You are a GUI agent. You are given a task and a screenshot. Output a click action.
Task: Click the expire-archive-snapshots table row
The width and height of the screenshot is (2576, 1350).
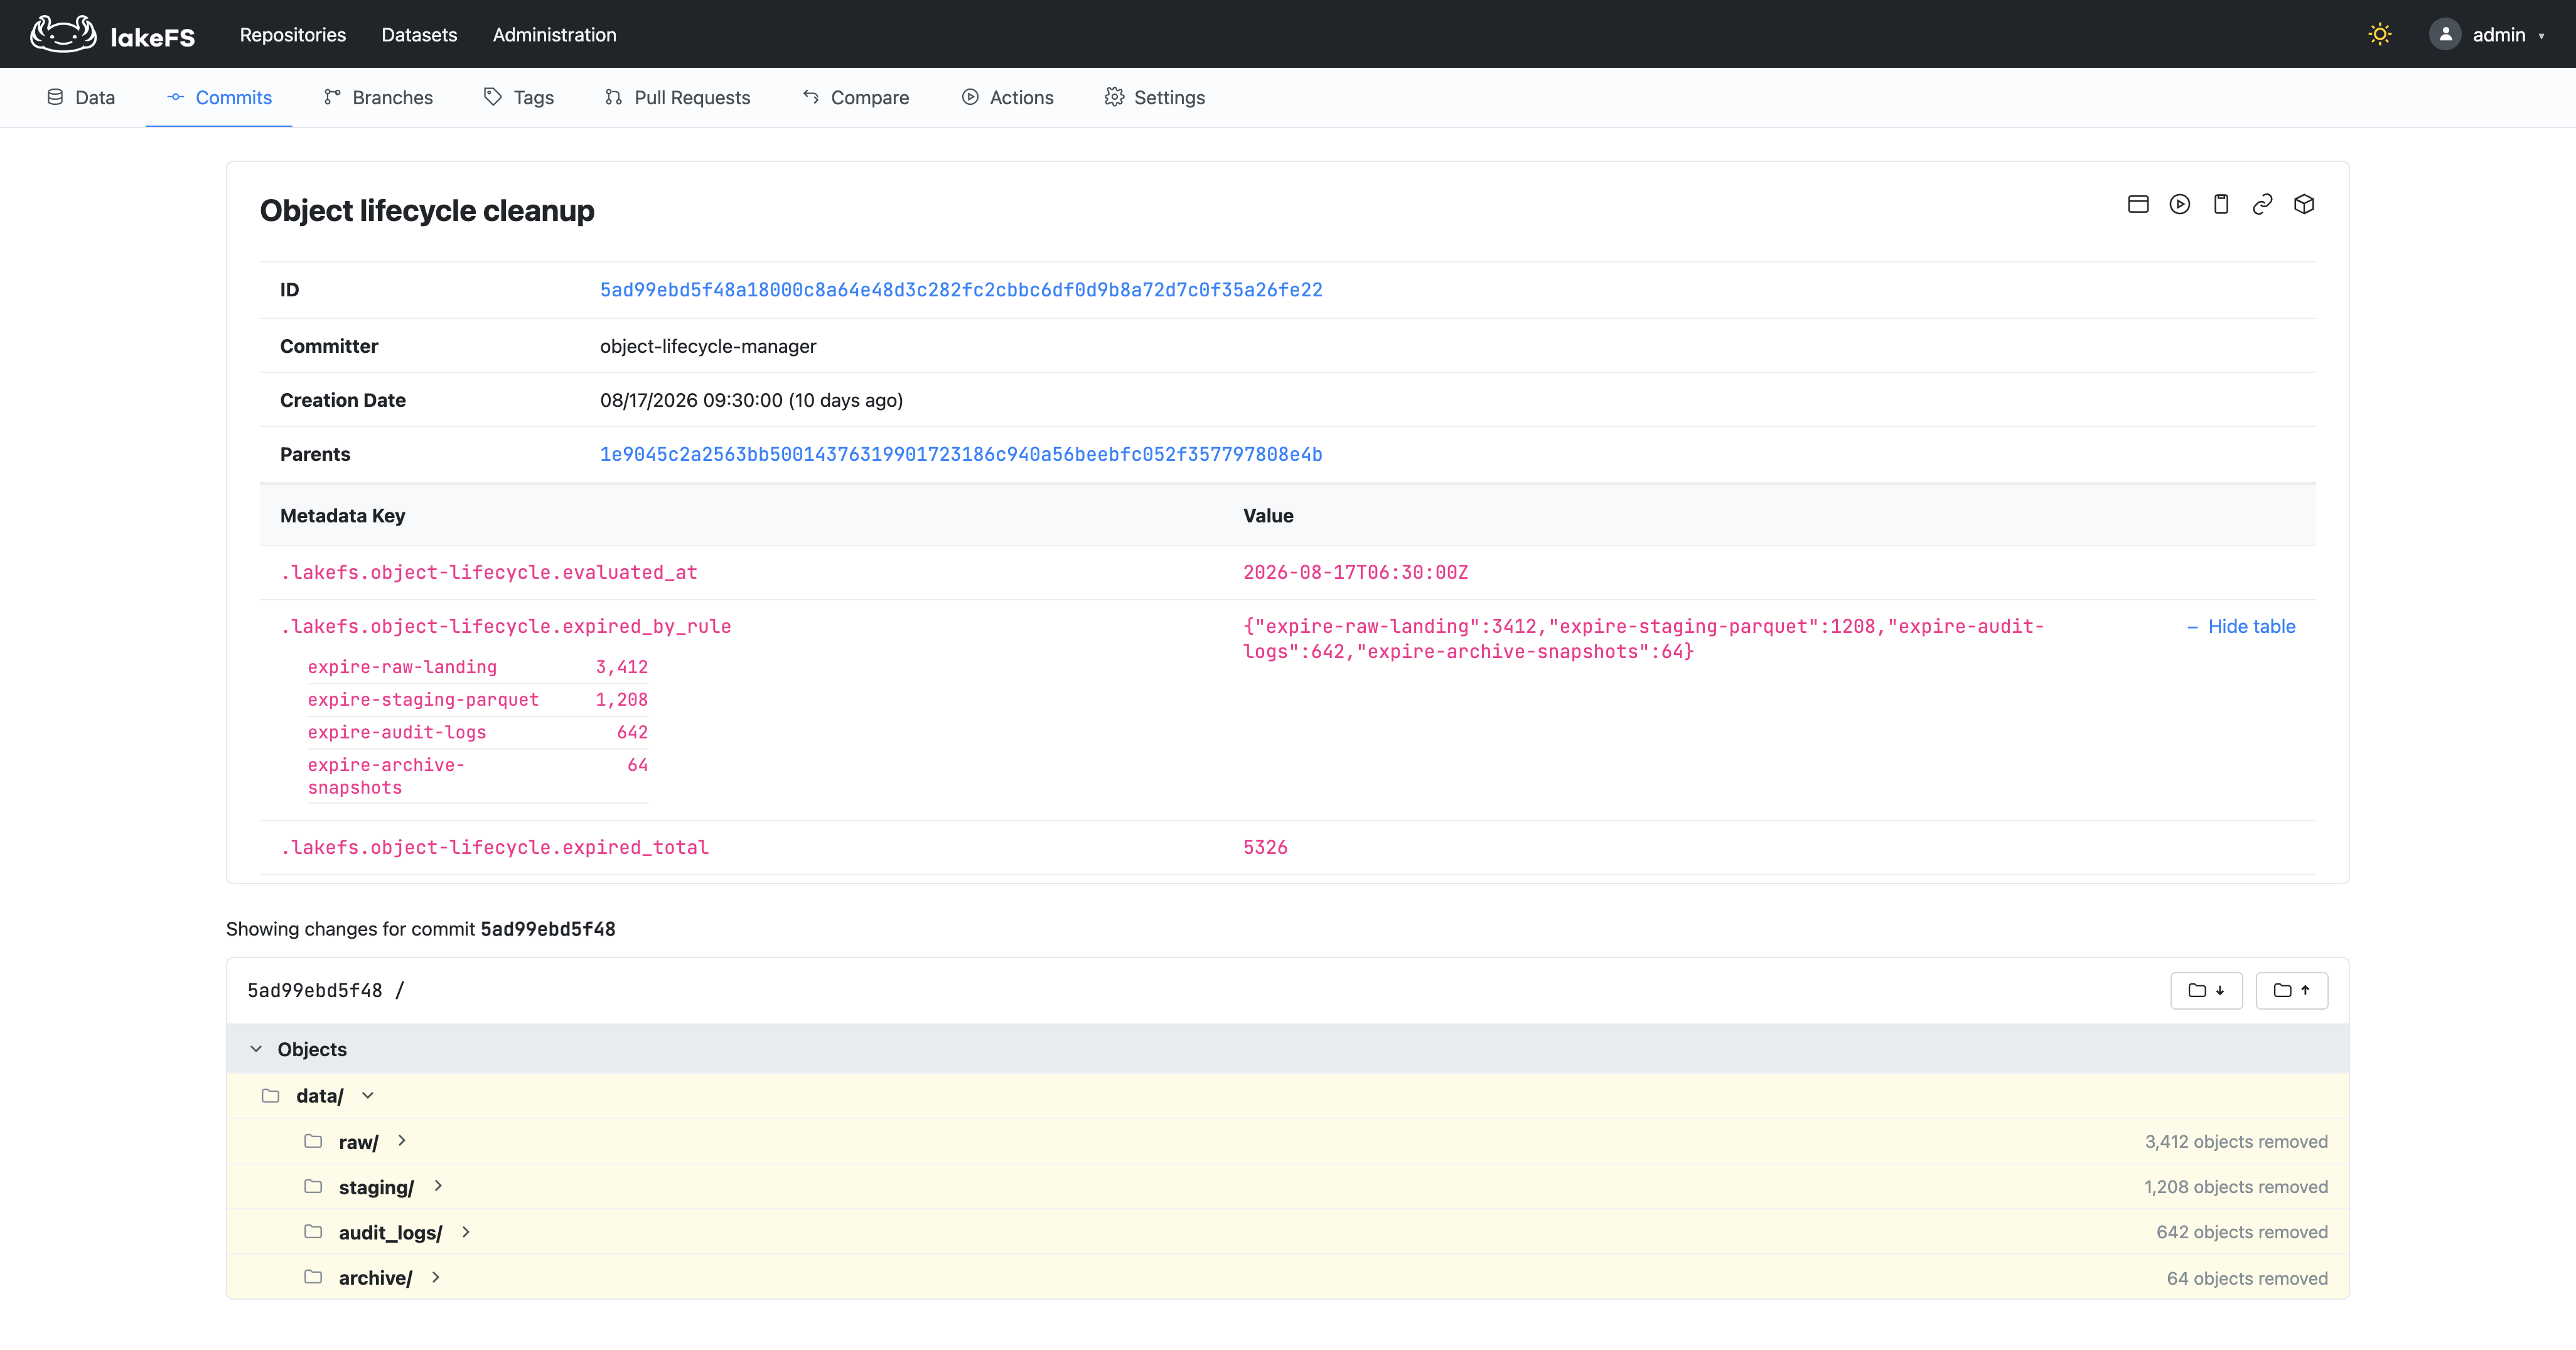pyautogui.click(x=478, y=776)
